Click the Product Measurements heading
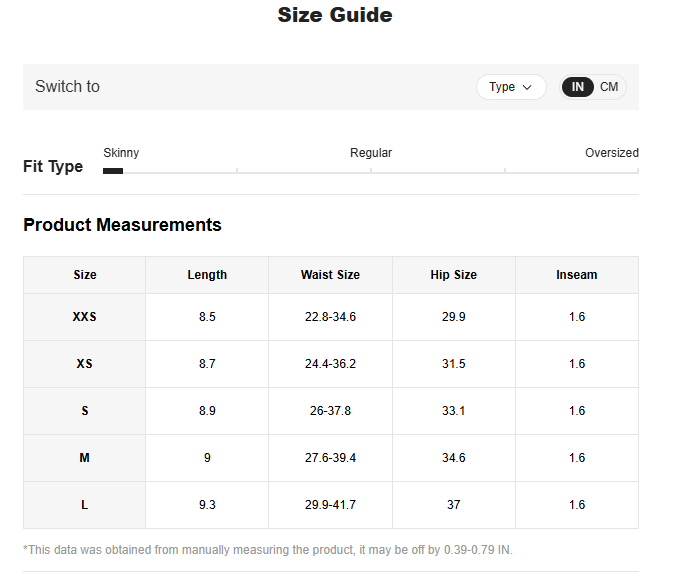Image resolution: width=673 pixels, height=582 pixels. pyautogui.click(x=122, y=225)
